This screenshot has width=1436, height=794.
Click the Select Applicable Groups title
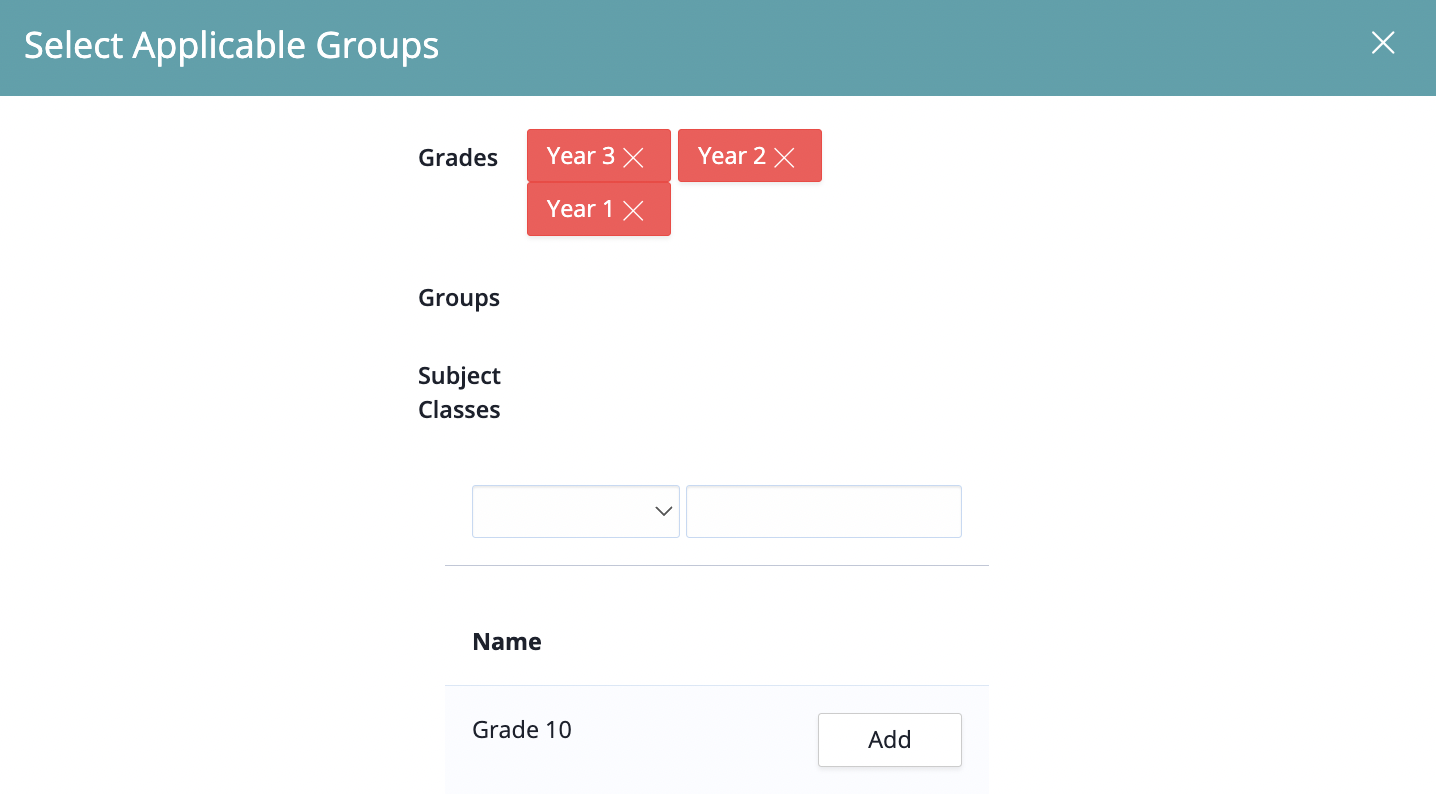pyautogui.click(x=232, y=45)
